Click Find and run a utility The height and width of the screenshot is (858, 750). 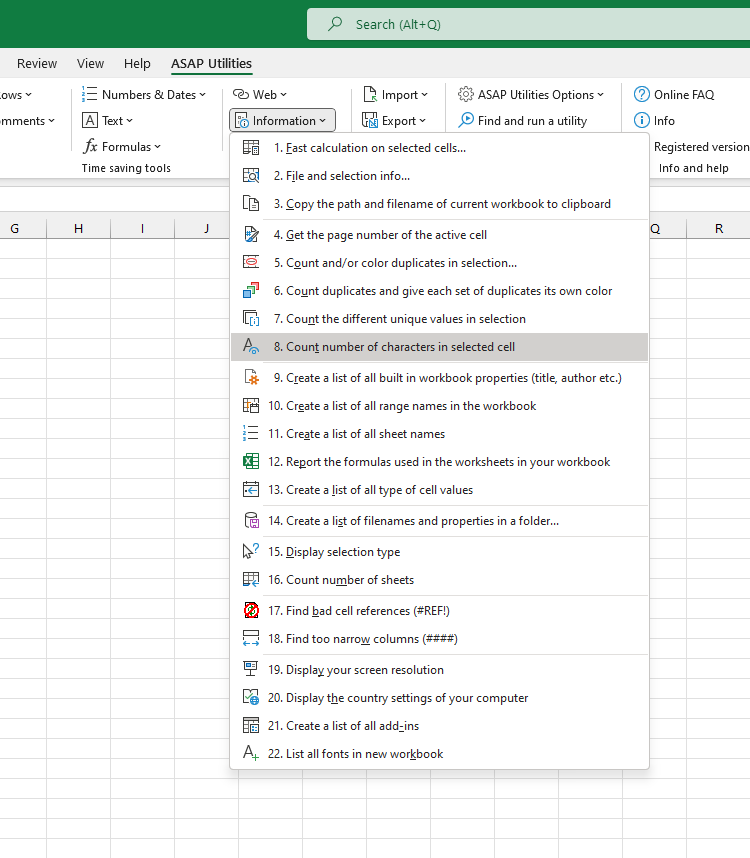coord(522,120)
